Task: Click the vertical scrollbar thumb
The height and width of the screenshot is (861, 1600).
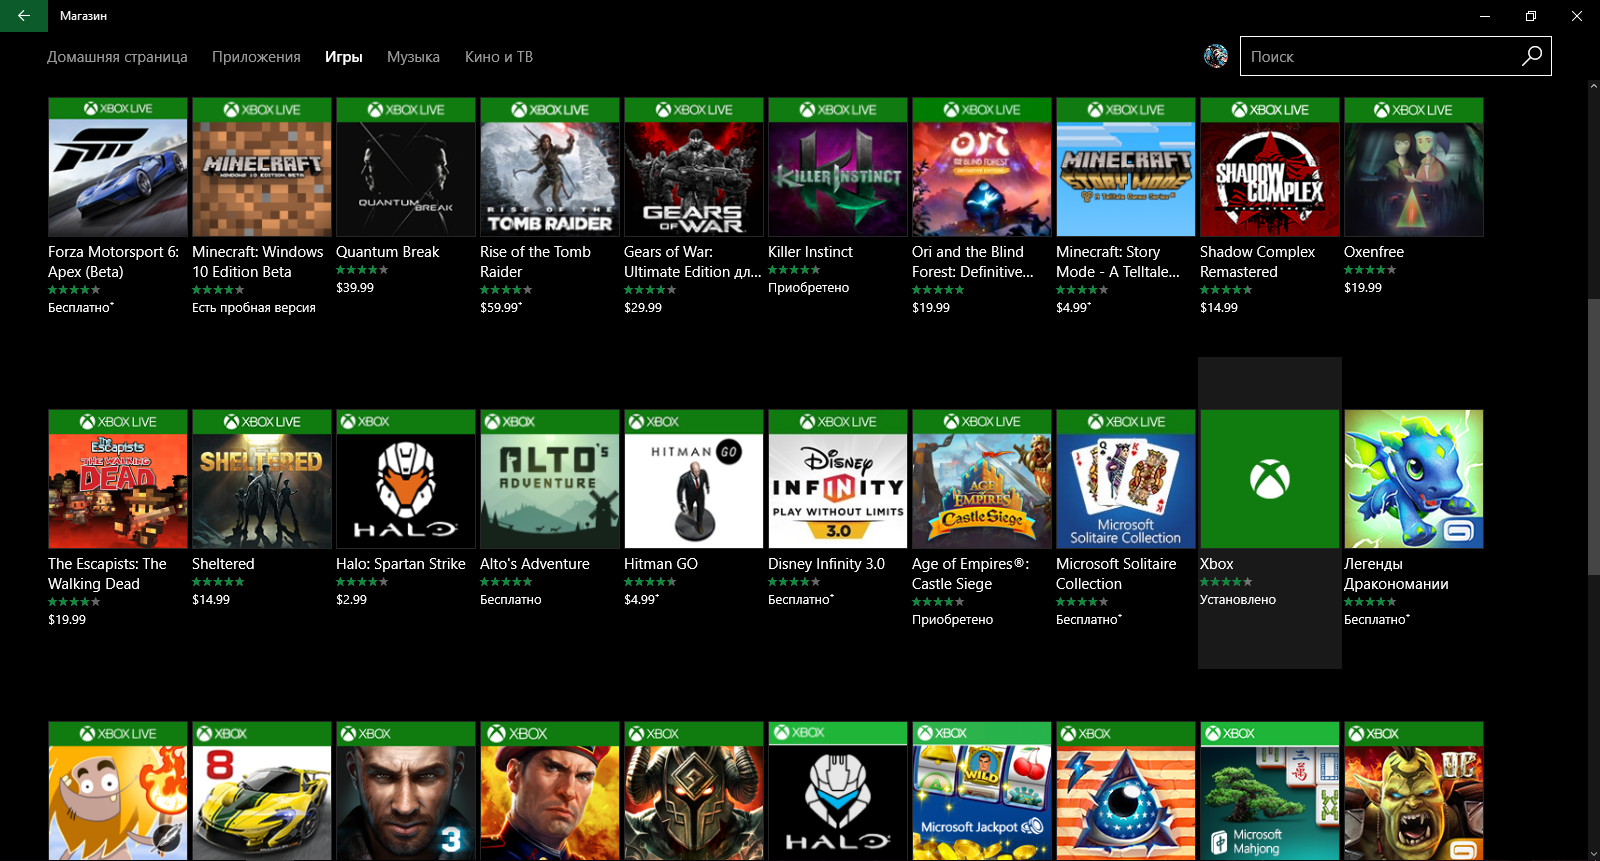Action: click(1594, 439)
